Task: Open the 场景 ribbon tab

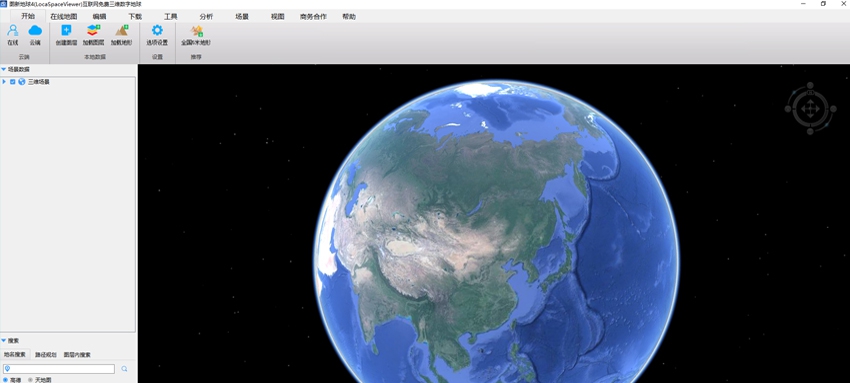Action: (x=242, y=16)
